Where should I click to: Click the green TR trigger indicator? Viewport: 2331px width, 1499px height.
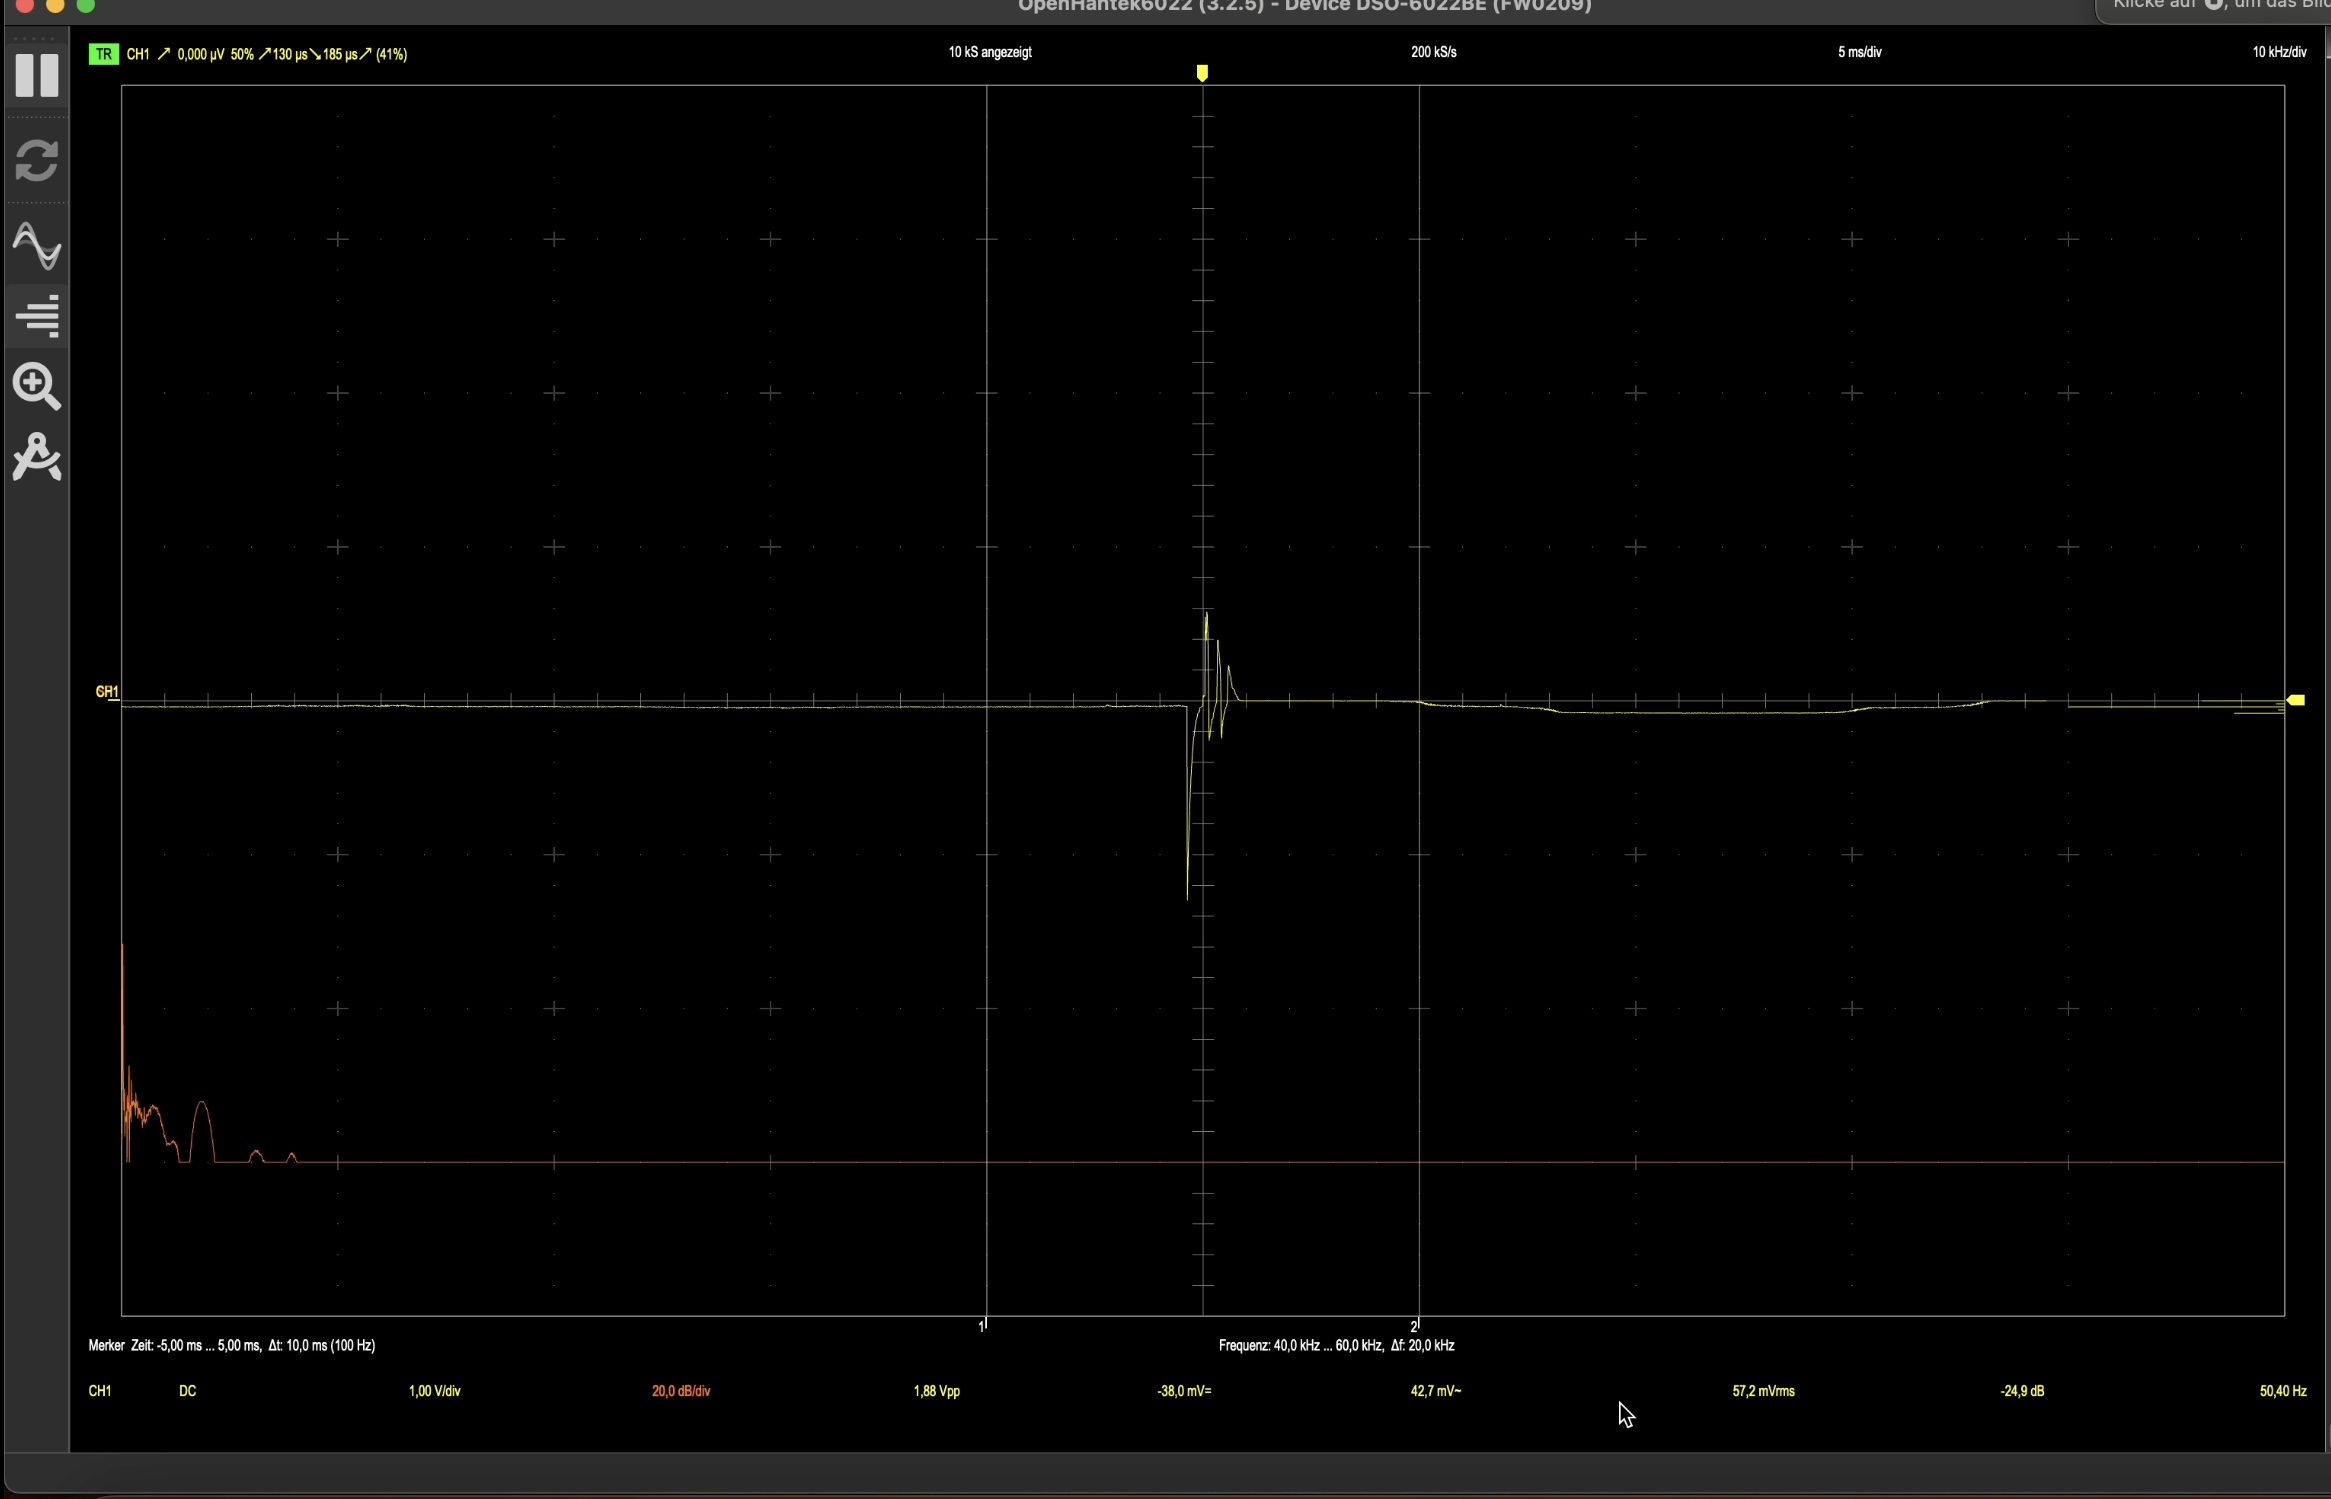[x=103, y=54]
